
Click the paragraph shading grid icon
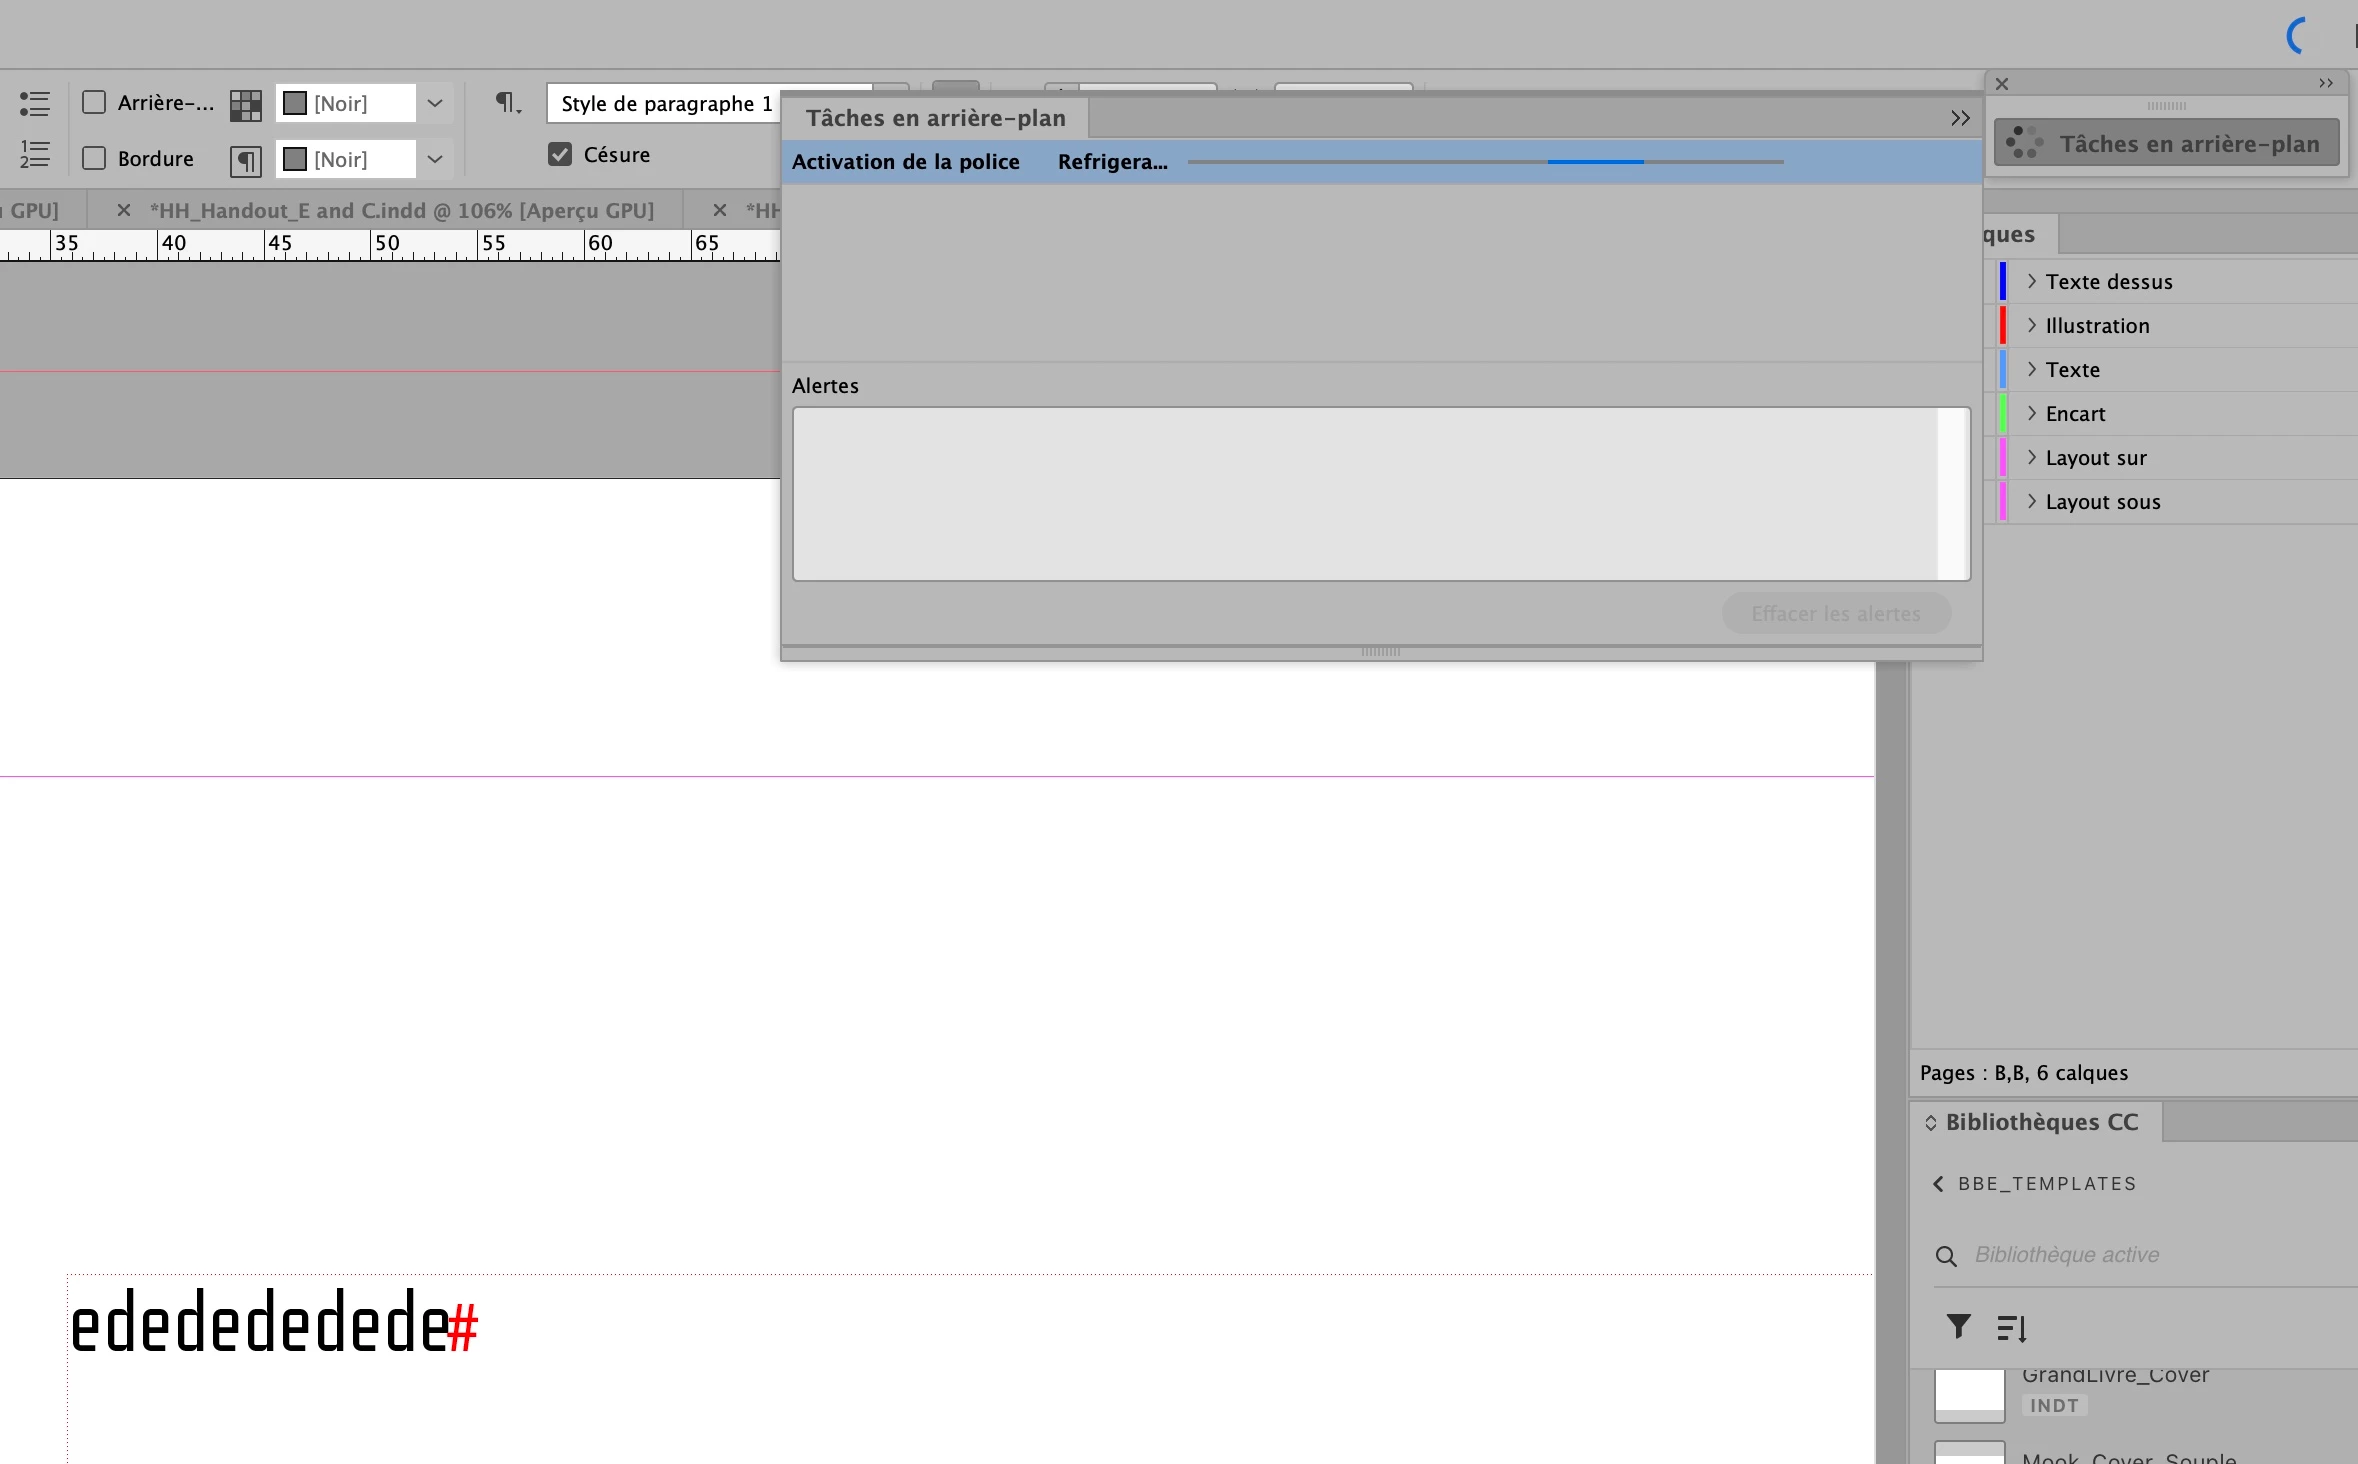click(245, 105)
